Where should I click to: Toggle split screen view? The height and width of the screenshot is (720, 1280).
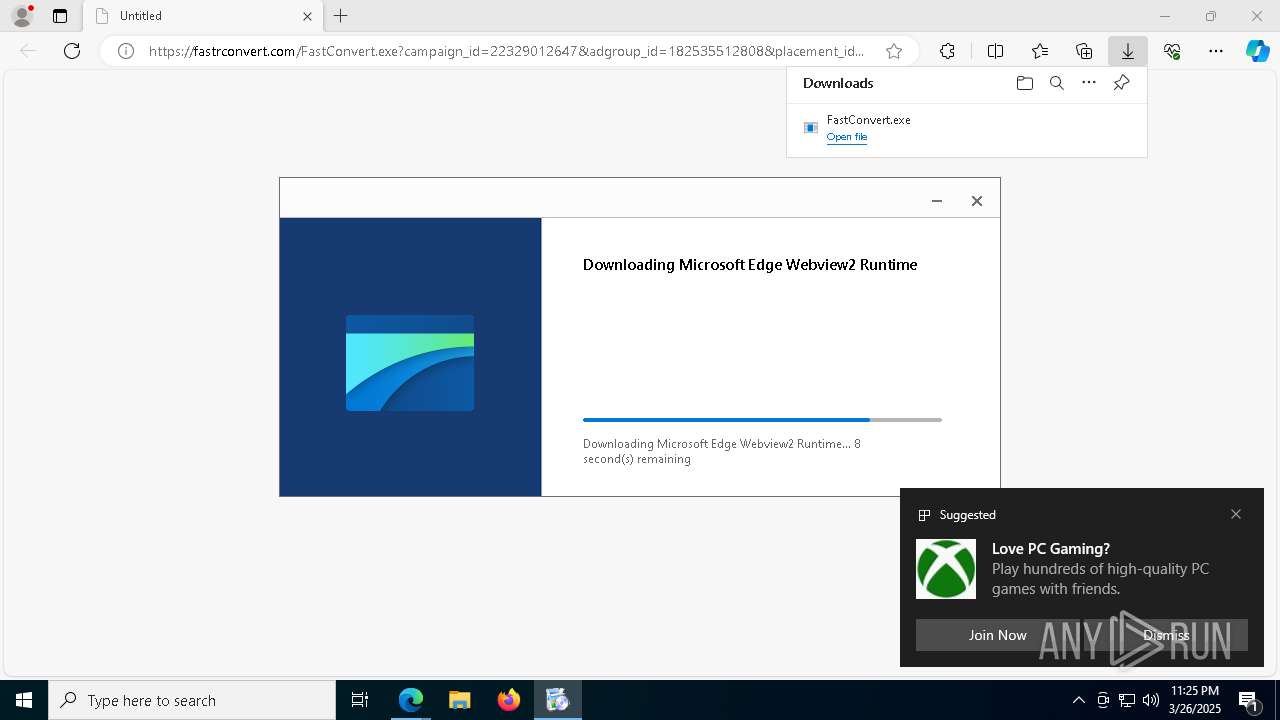995,51
